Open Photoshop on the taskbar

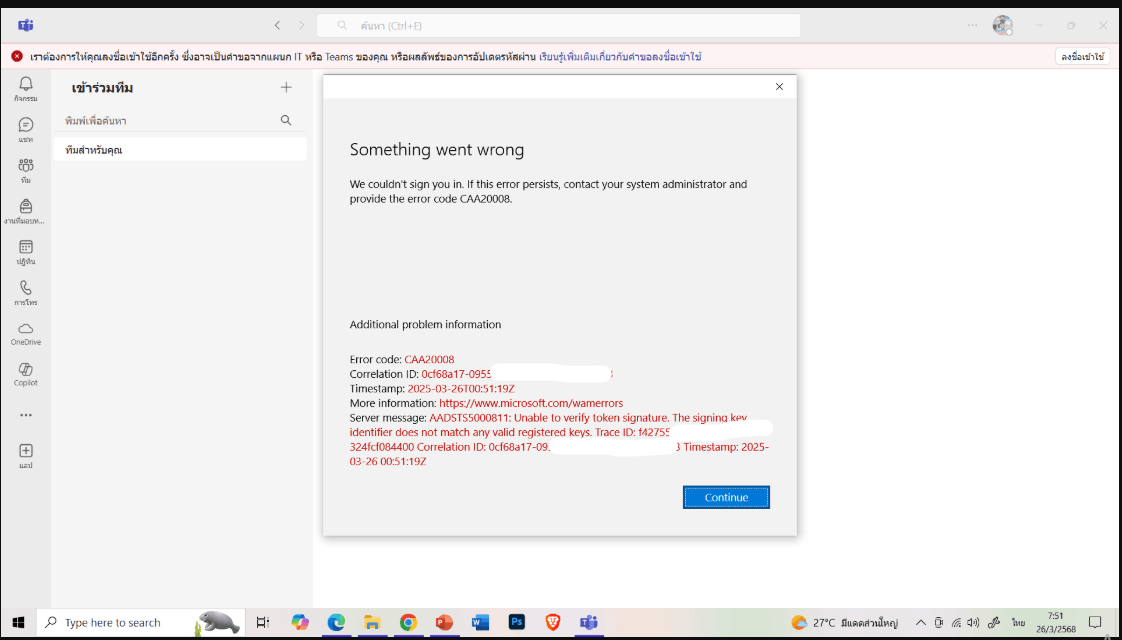point(517,622)
